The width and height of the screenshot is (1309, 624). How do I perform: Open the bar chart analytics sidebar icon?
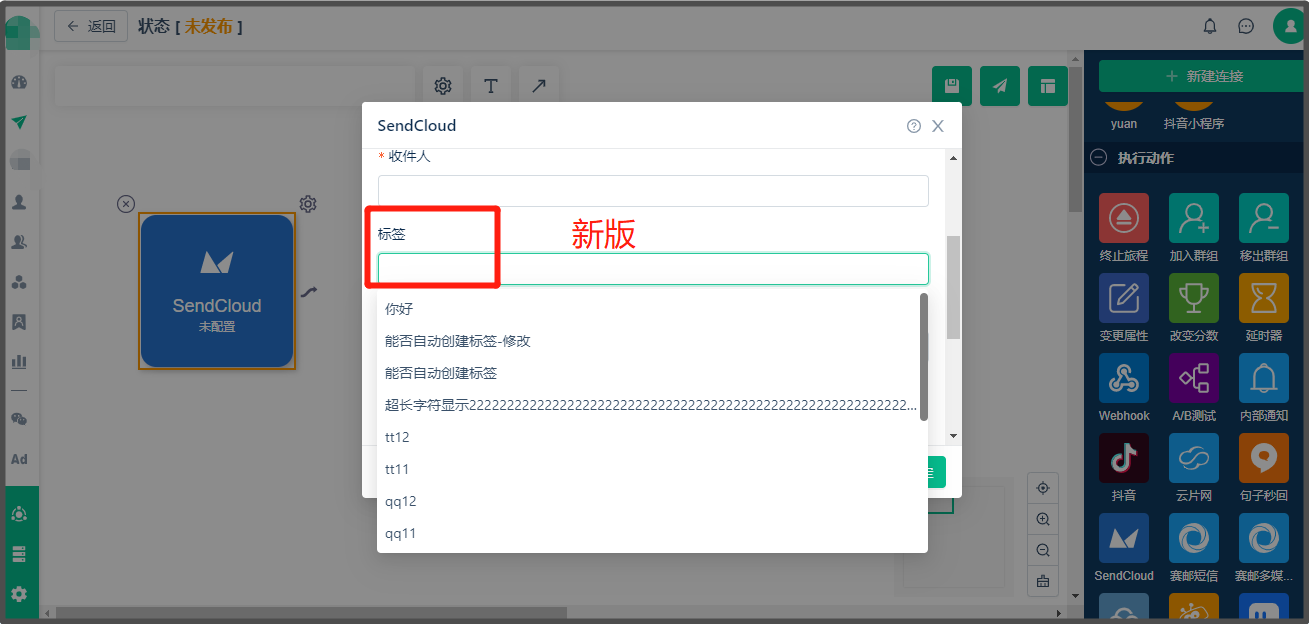tap(19, 361)
